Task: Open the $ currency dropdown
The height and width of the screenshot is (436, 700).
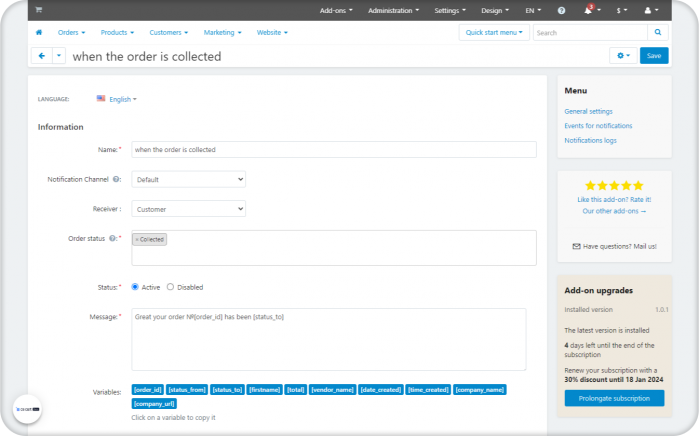Action: click(622, 10)
